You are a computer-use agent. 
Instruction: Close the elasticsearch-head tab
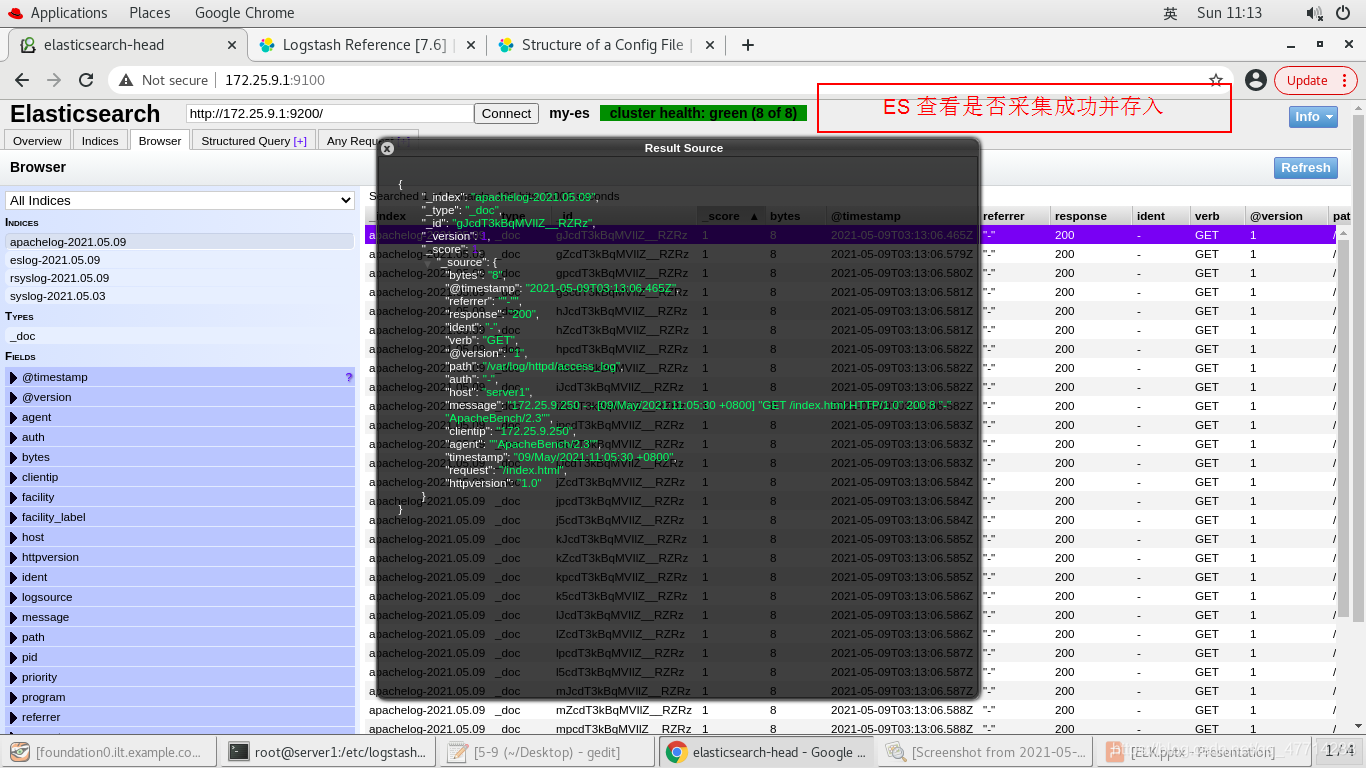tap(231, 45)
